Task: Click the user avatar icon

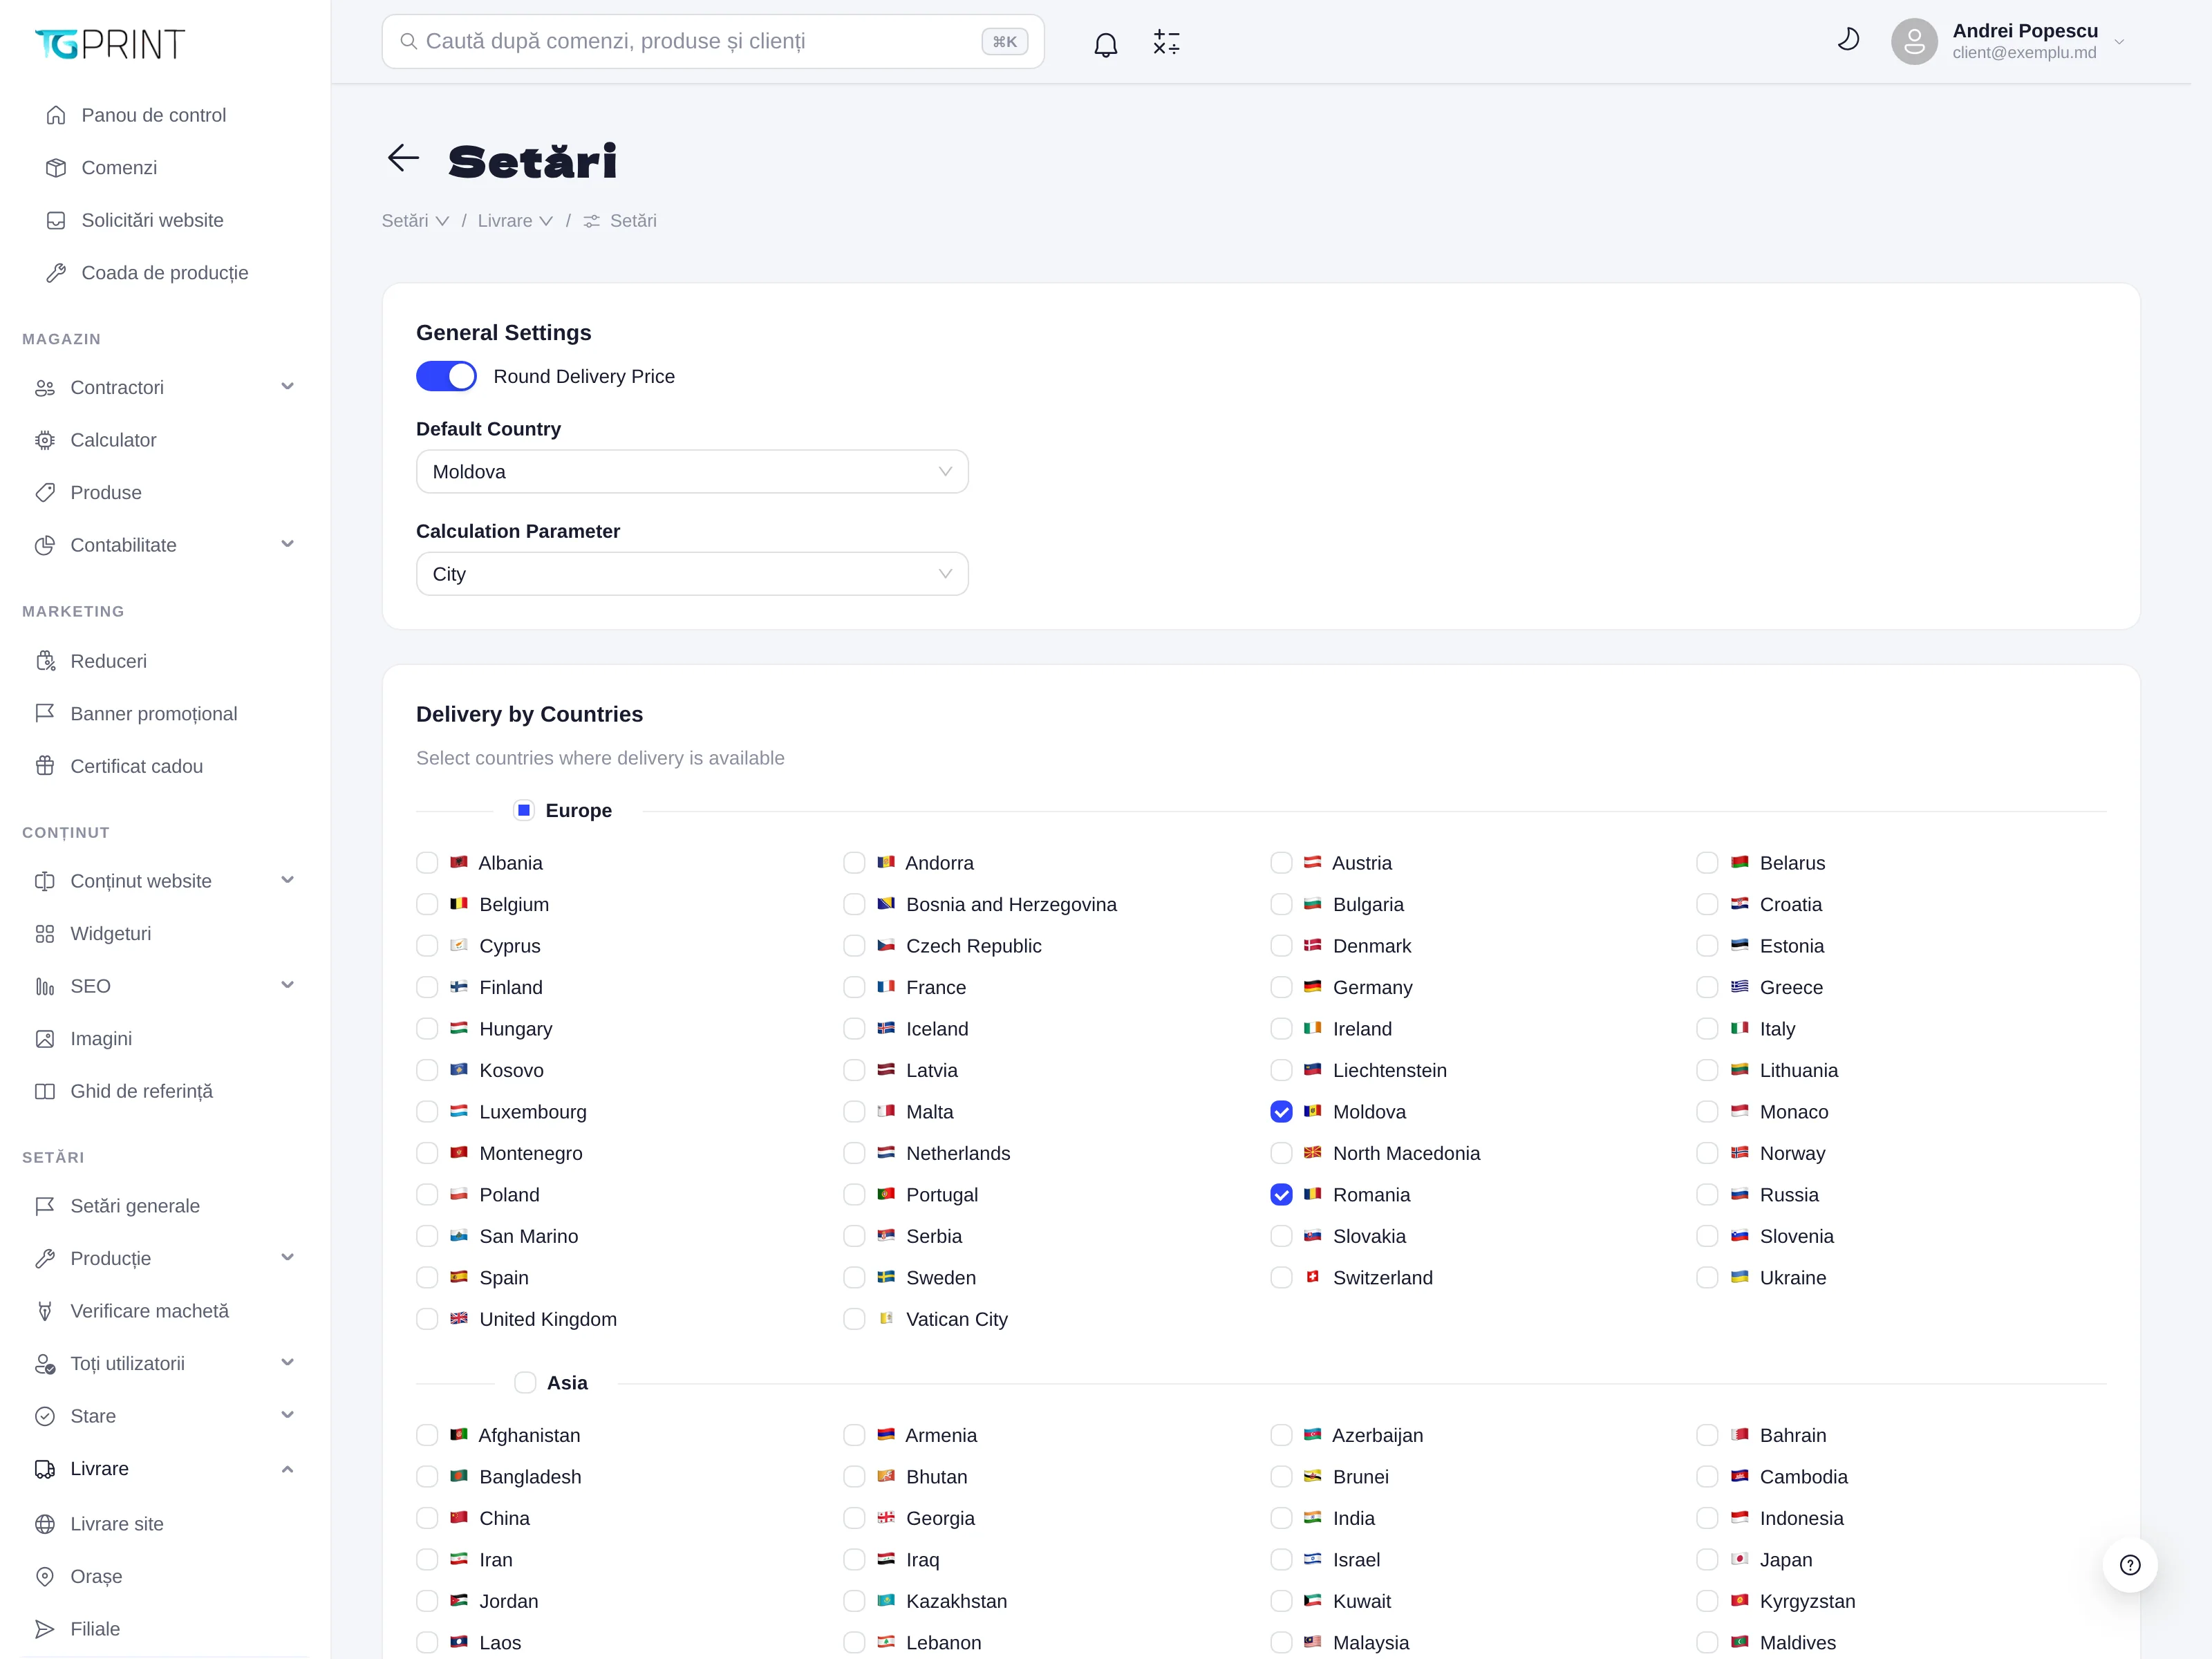Action: pyautogui.click(x=1914, y=42)
